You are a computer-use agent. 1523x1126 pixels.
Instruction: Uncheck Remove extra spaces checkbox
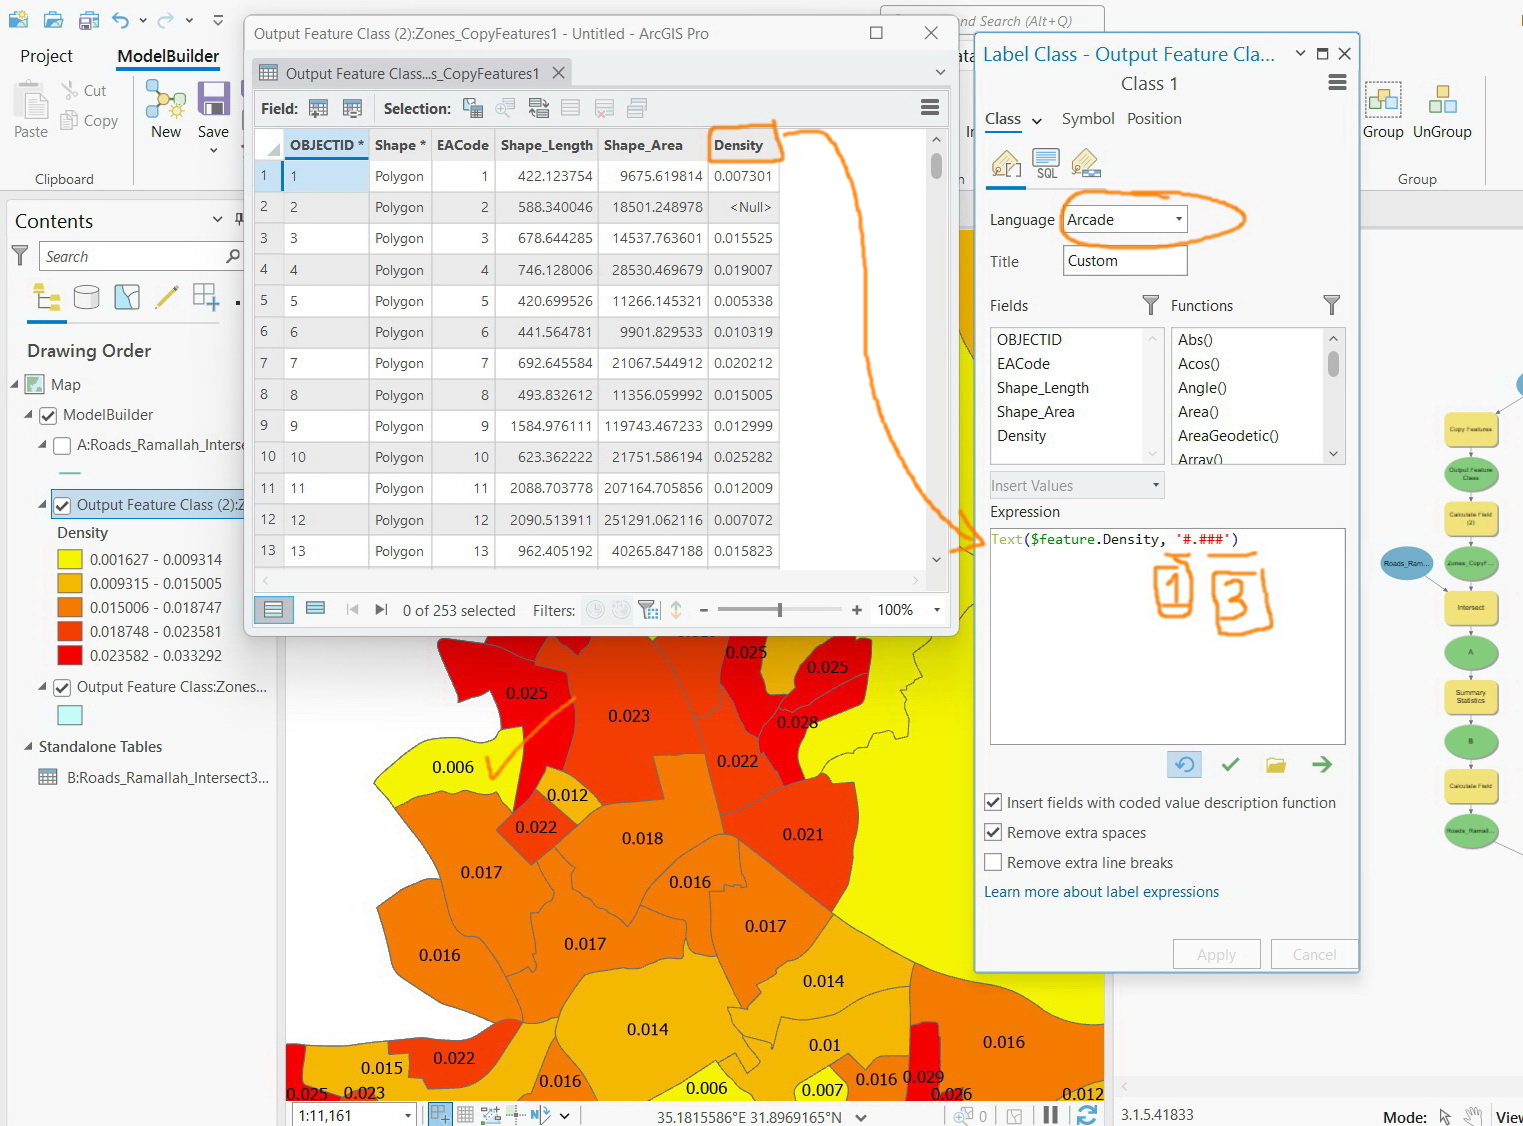(993, 832)
